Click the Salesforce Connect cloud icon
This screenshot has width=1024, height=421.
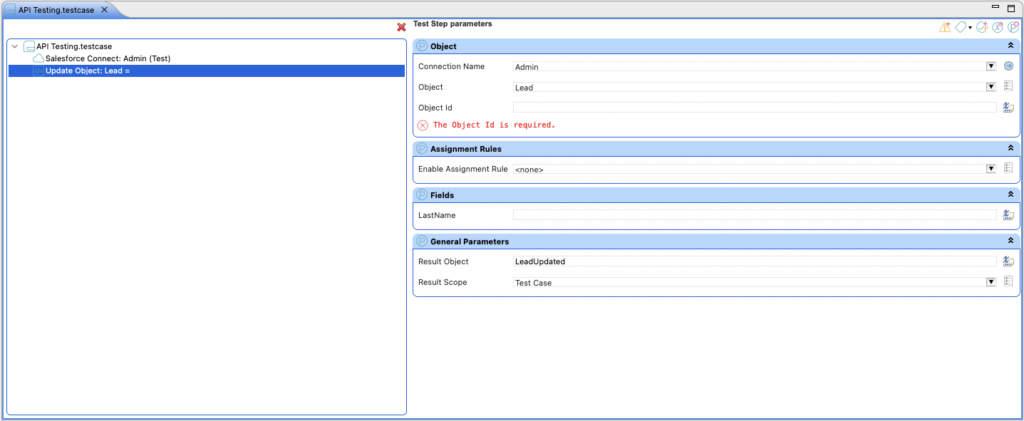coord(39,58)
